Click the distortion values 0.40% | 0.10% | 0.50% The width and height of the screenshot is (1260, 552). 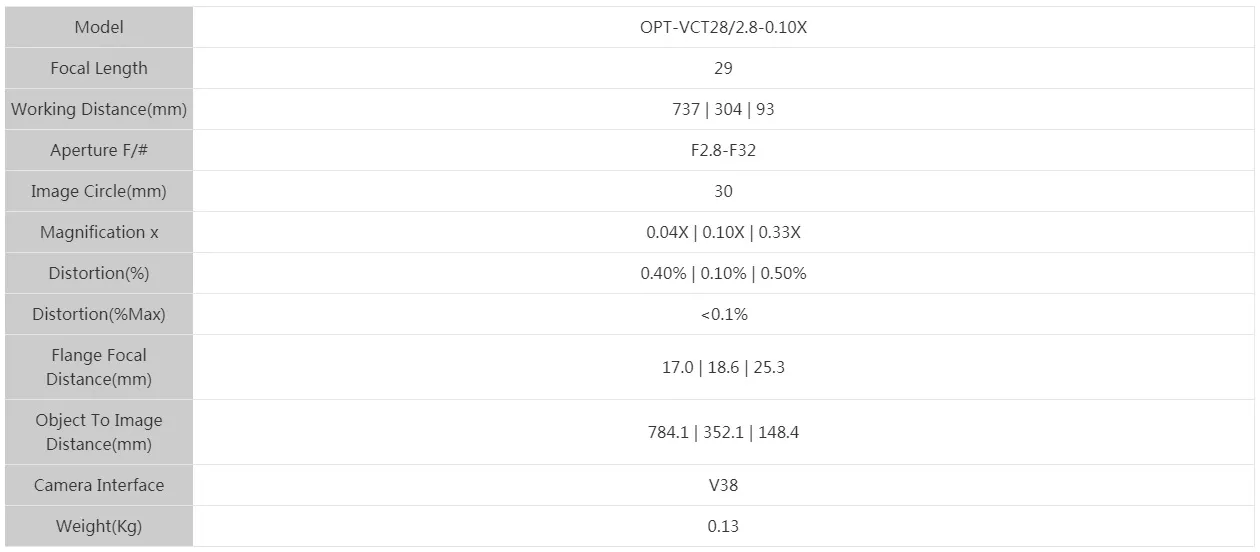(x=723, y=273)
